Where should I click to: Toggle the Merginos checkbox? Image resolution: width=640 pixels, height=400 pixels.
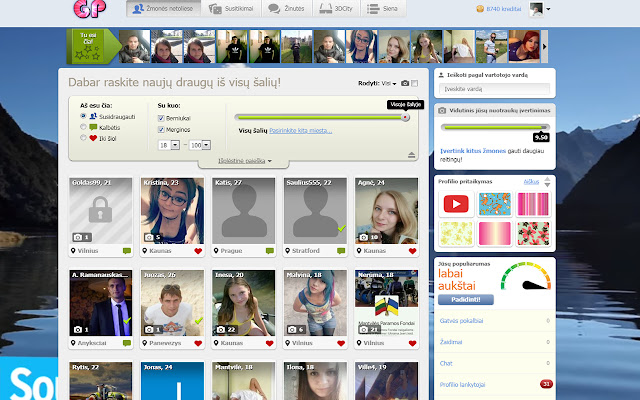(162, 128)
